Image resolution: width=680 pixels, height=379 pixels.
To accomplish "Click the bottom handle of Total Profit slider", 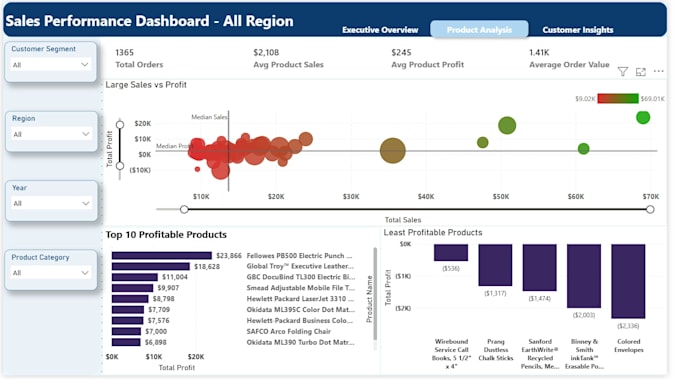I will coord(120,166).
